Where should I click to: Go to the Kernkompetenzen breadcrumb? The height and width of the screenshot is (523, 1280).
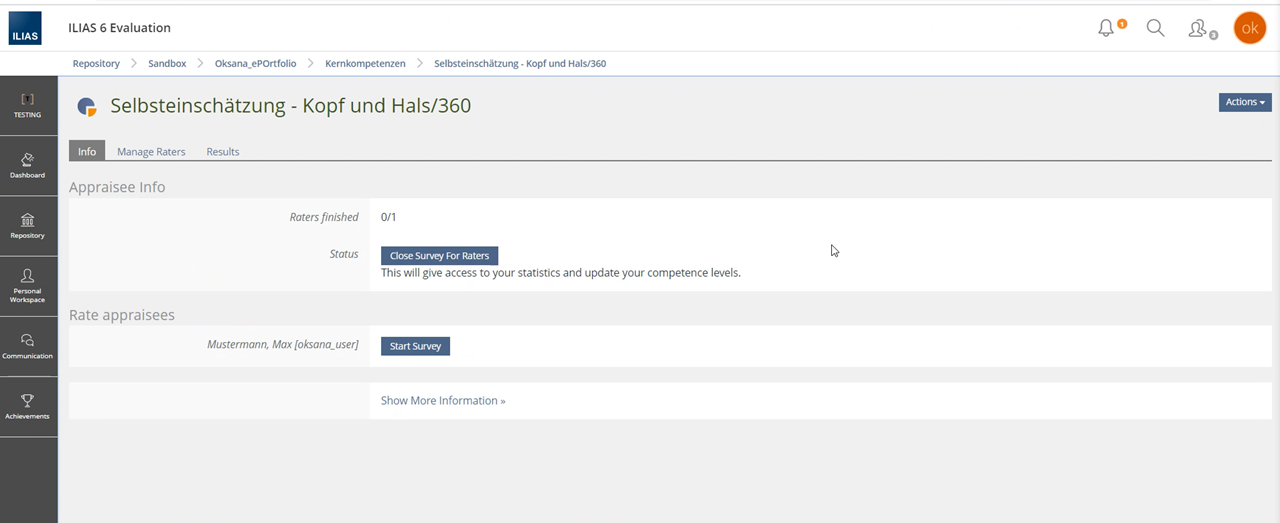365,63
